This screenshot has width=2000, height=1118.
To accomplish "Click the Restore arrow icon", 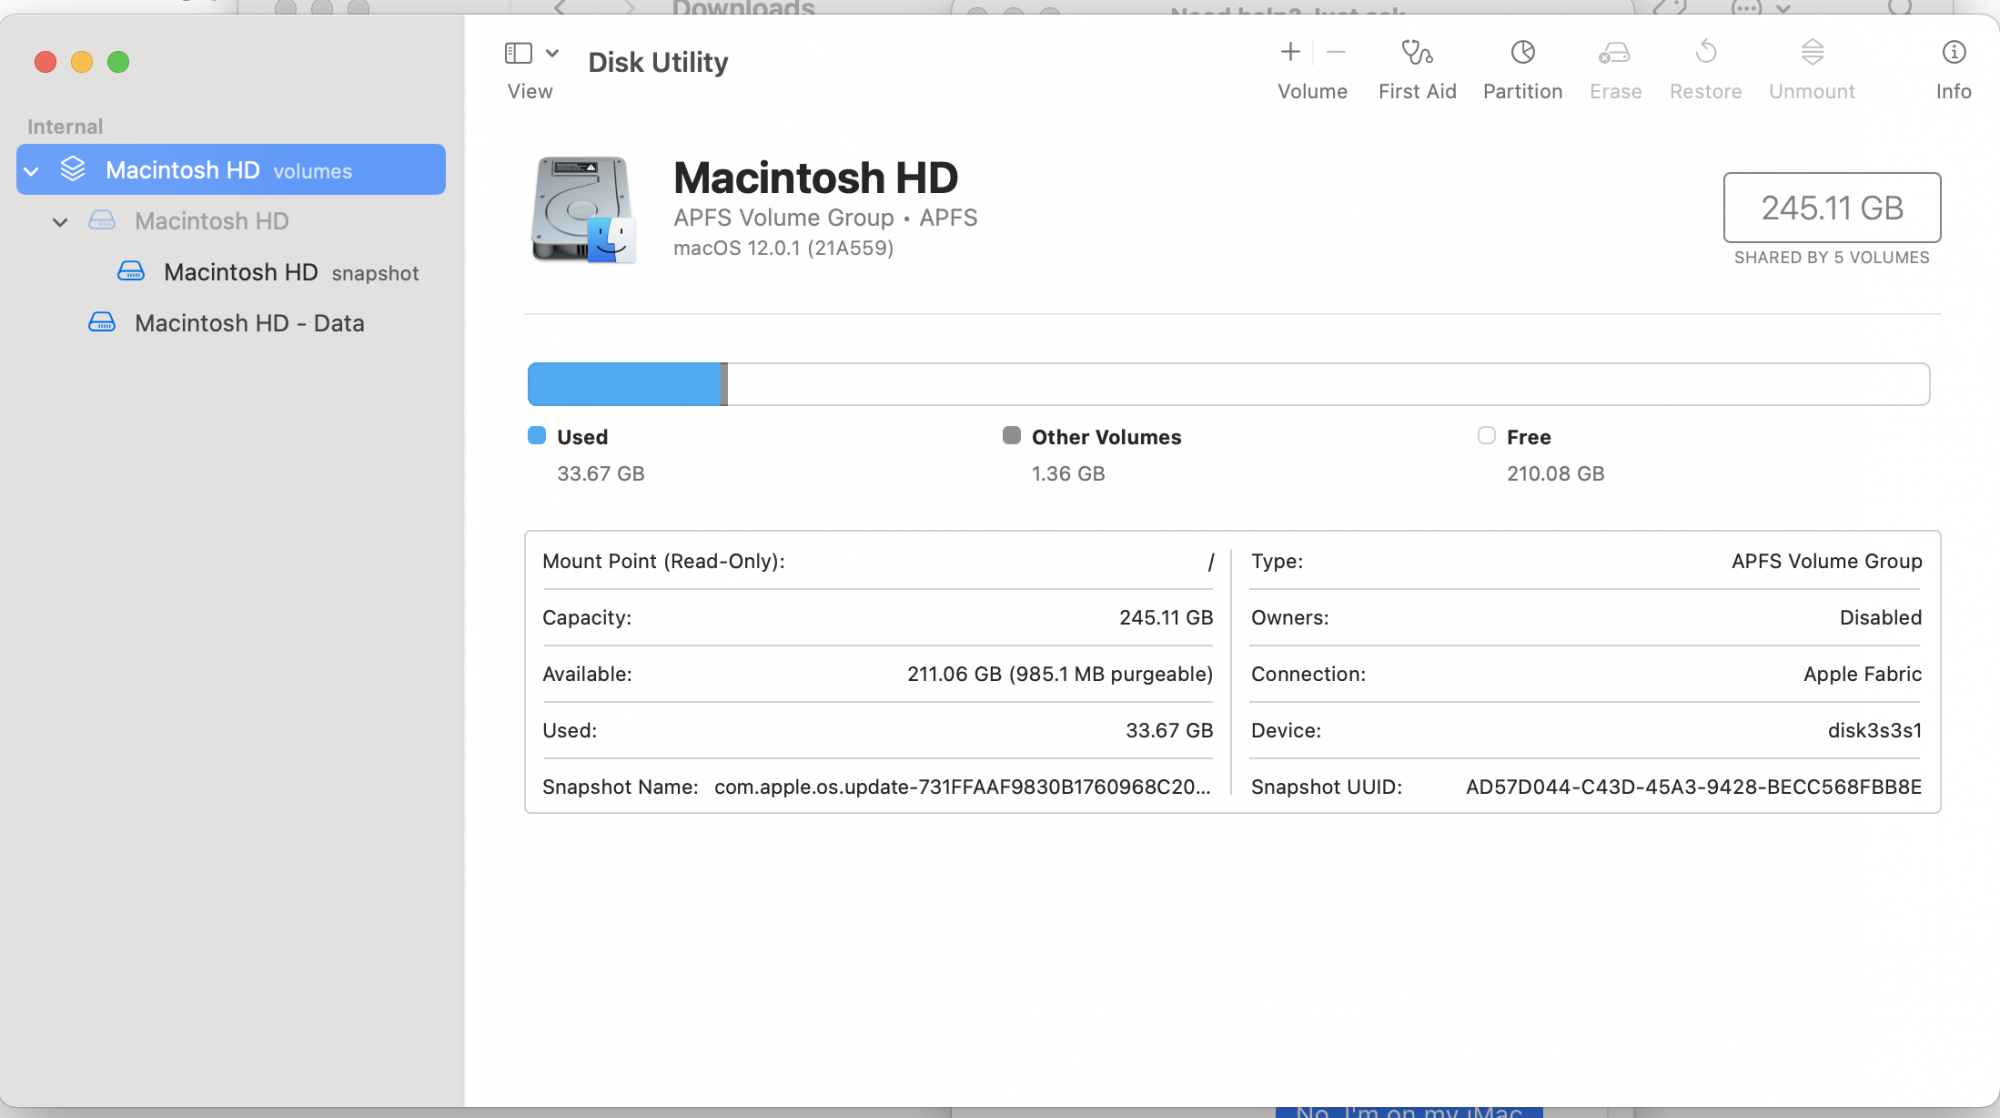I will pyautogui.click(x=1705, y=52).
